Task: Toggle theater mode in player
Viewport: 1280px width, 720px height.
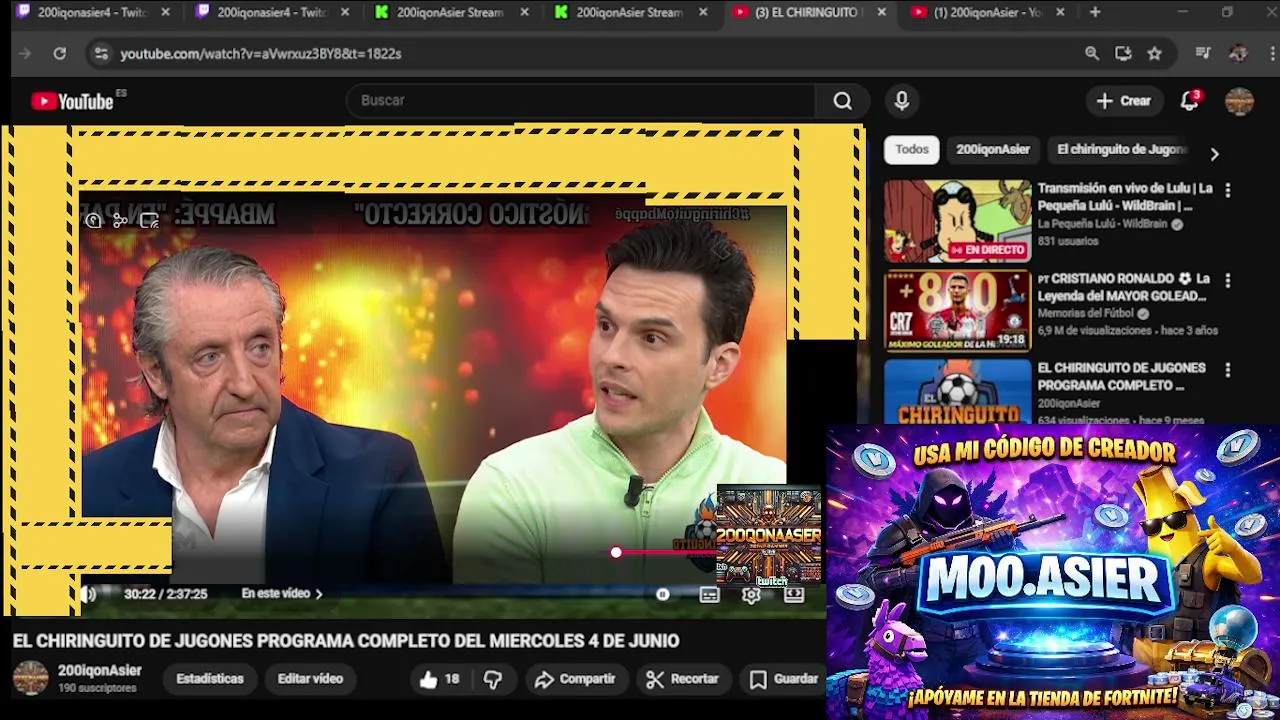Action: point(794,594)
